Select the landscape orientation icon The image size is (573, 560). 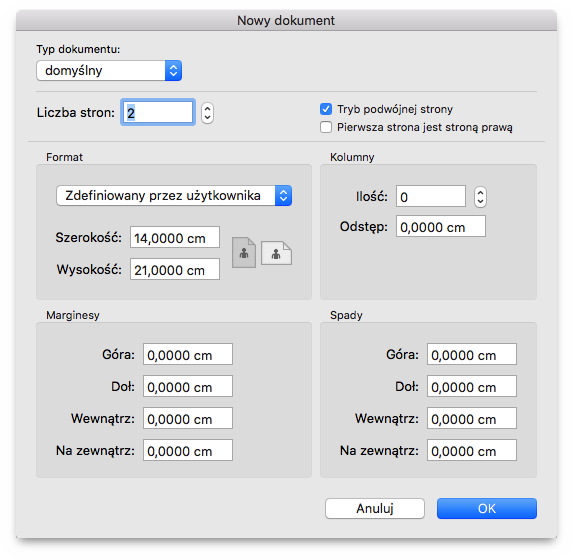[276, 253]
